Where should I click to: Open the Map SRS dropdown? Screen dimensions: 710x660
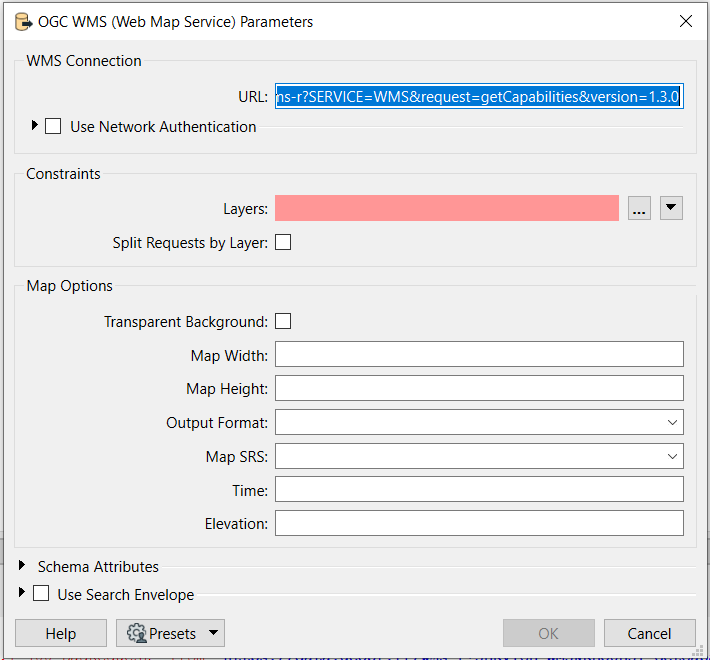pos(479,457)
